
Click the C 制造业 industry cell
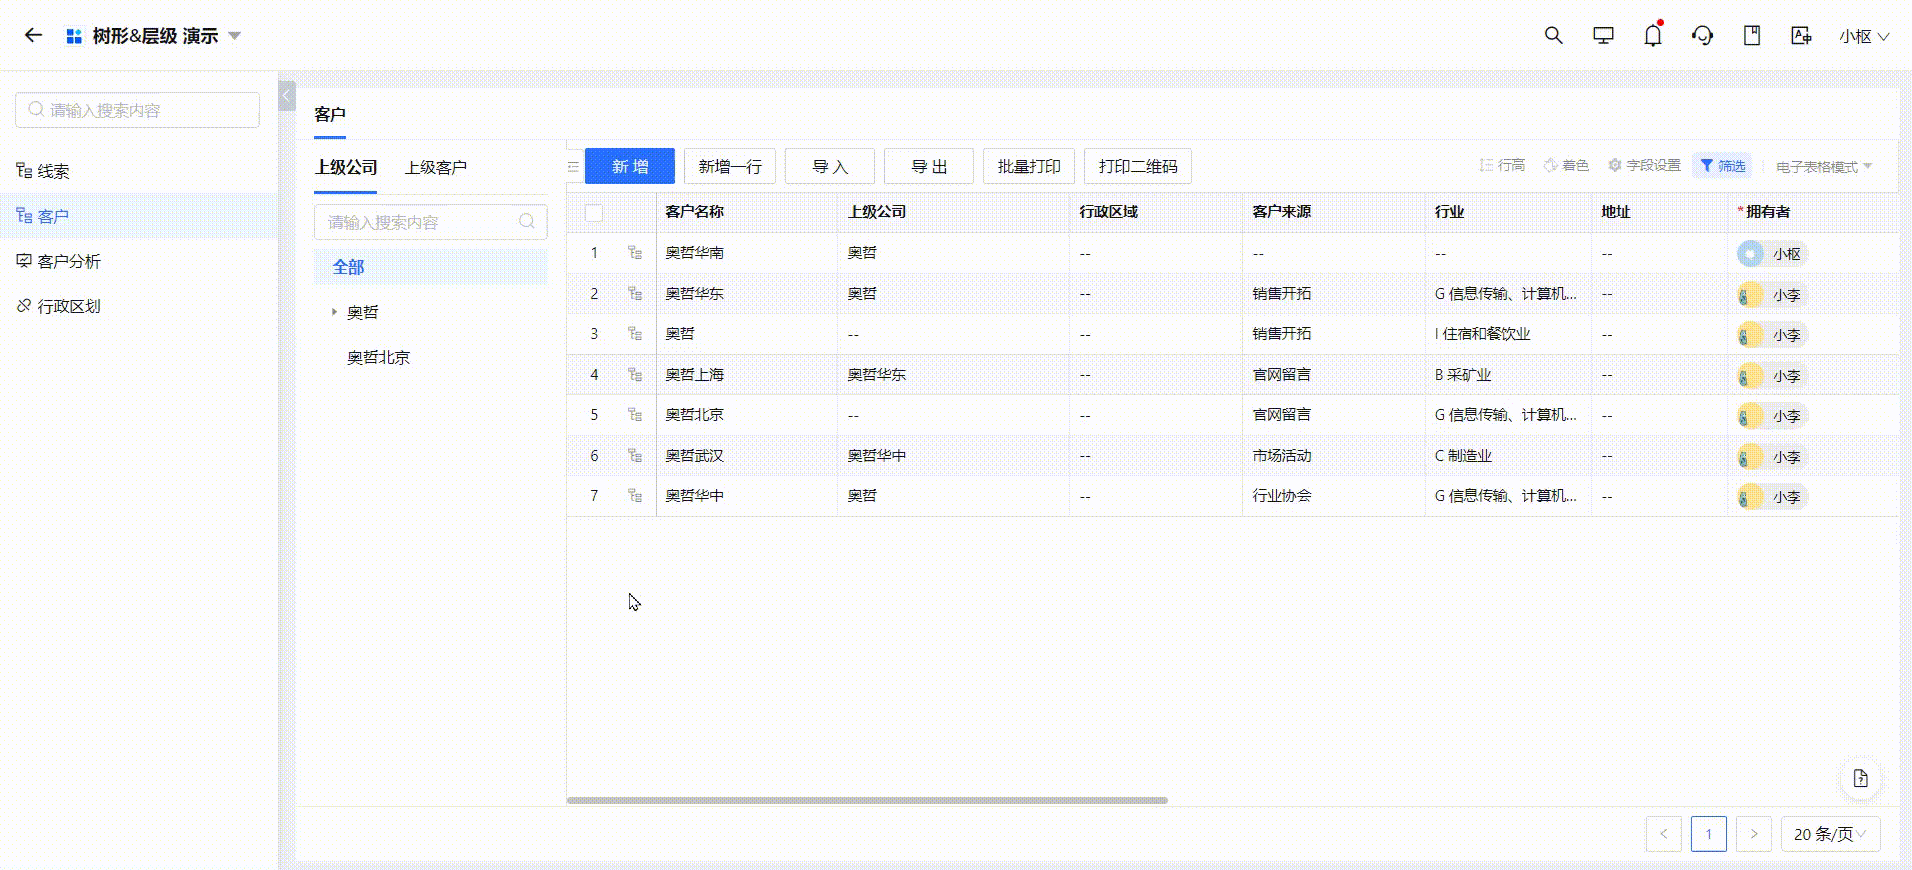pos(1508,456)
